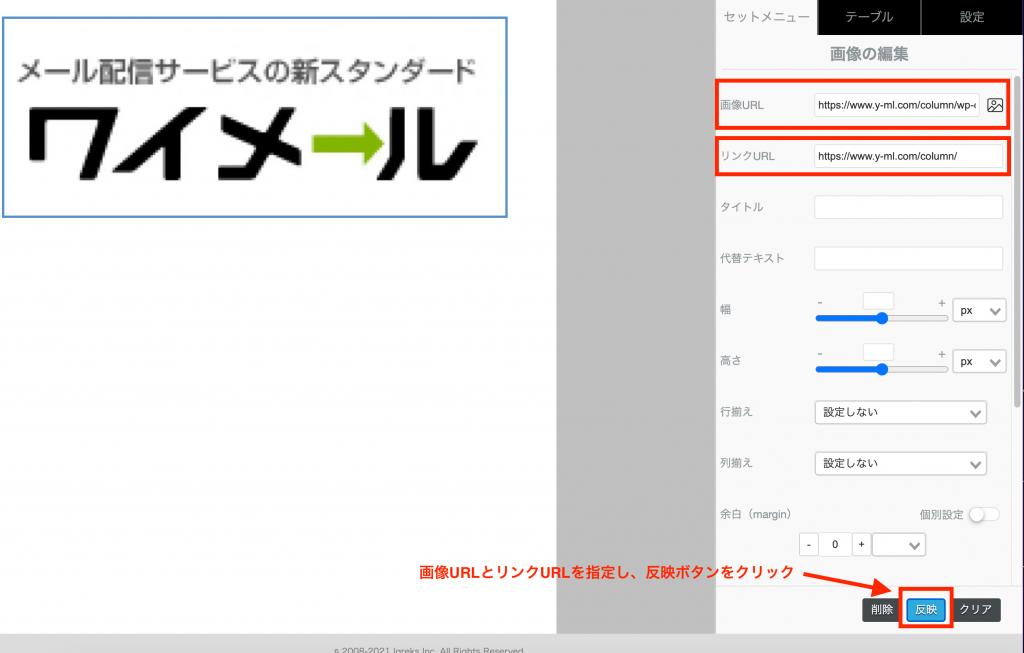Expand the 列揃え dropdown
This screenshot has height=653, width=1024.
pos(901,464)
